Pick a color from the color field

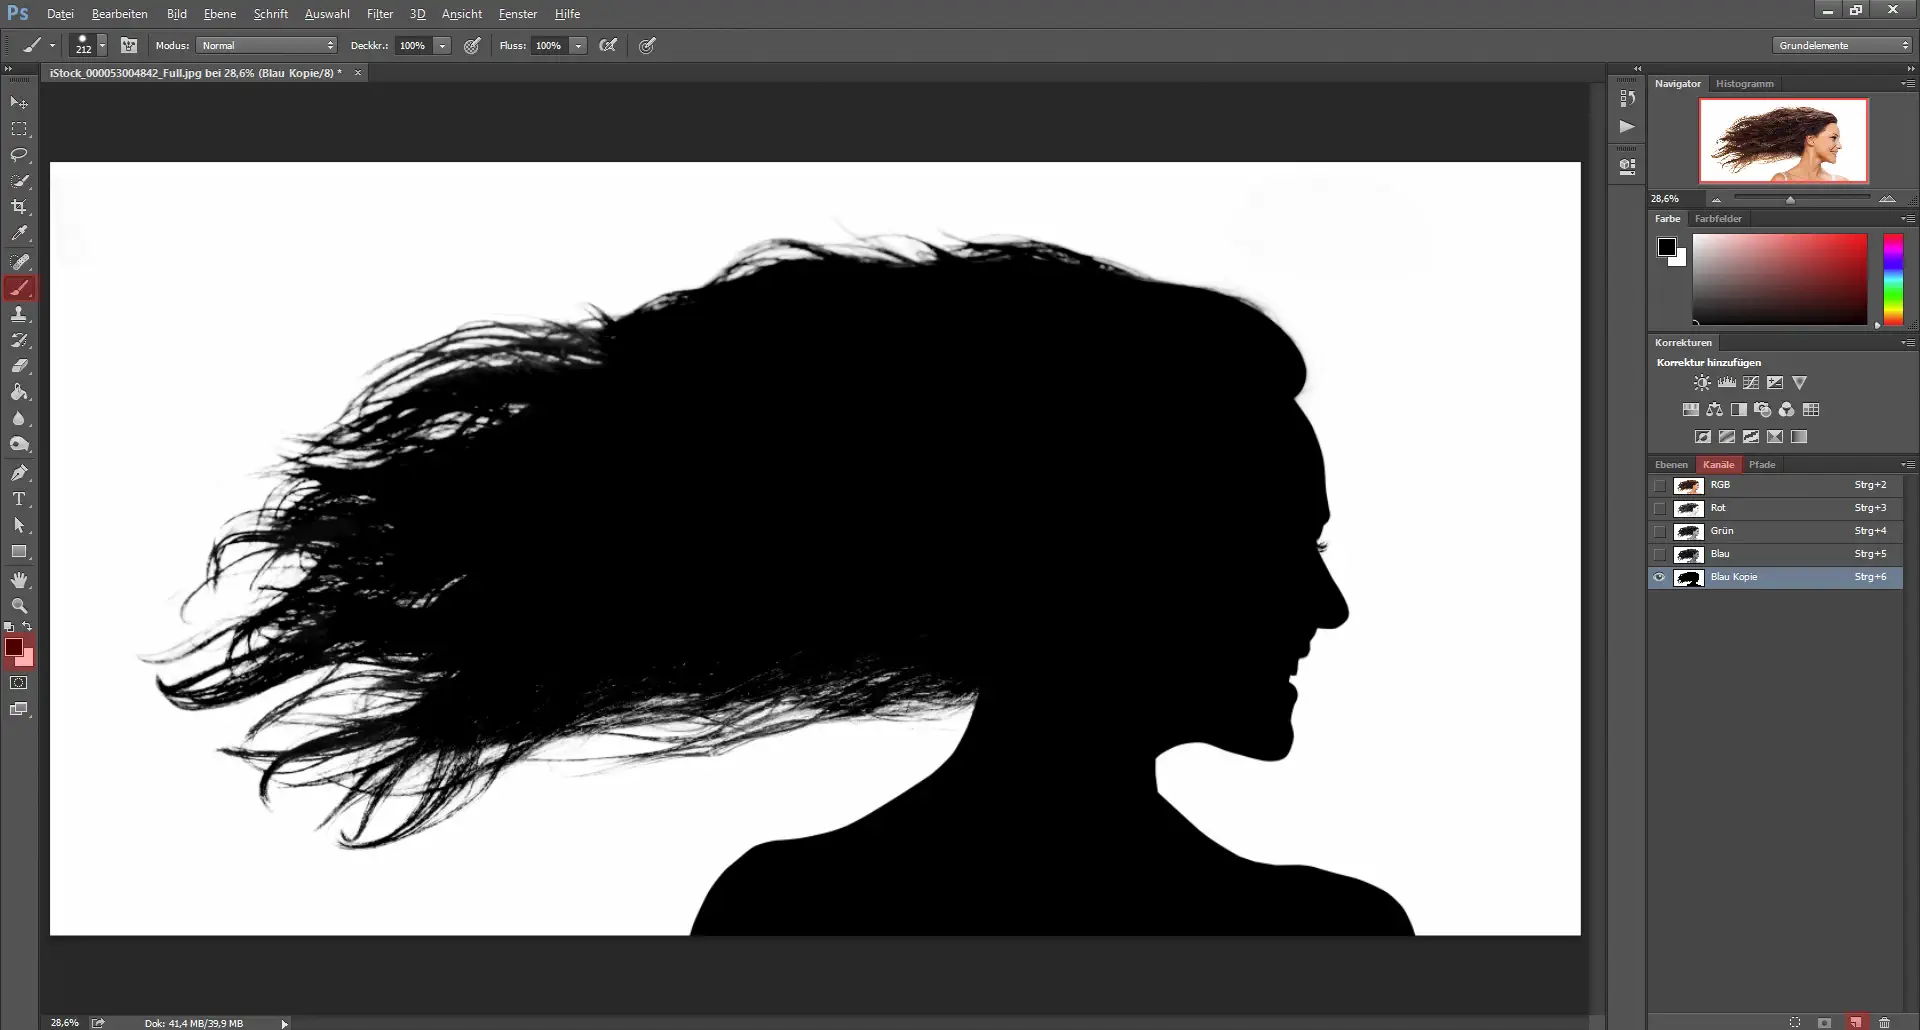1780,280
